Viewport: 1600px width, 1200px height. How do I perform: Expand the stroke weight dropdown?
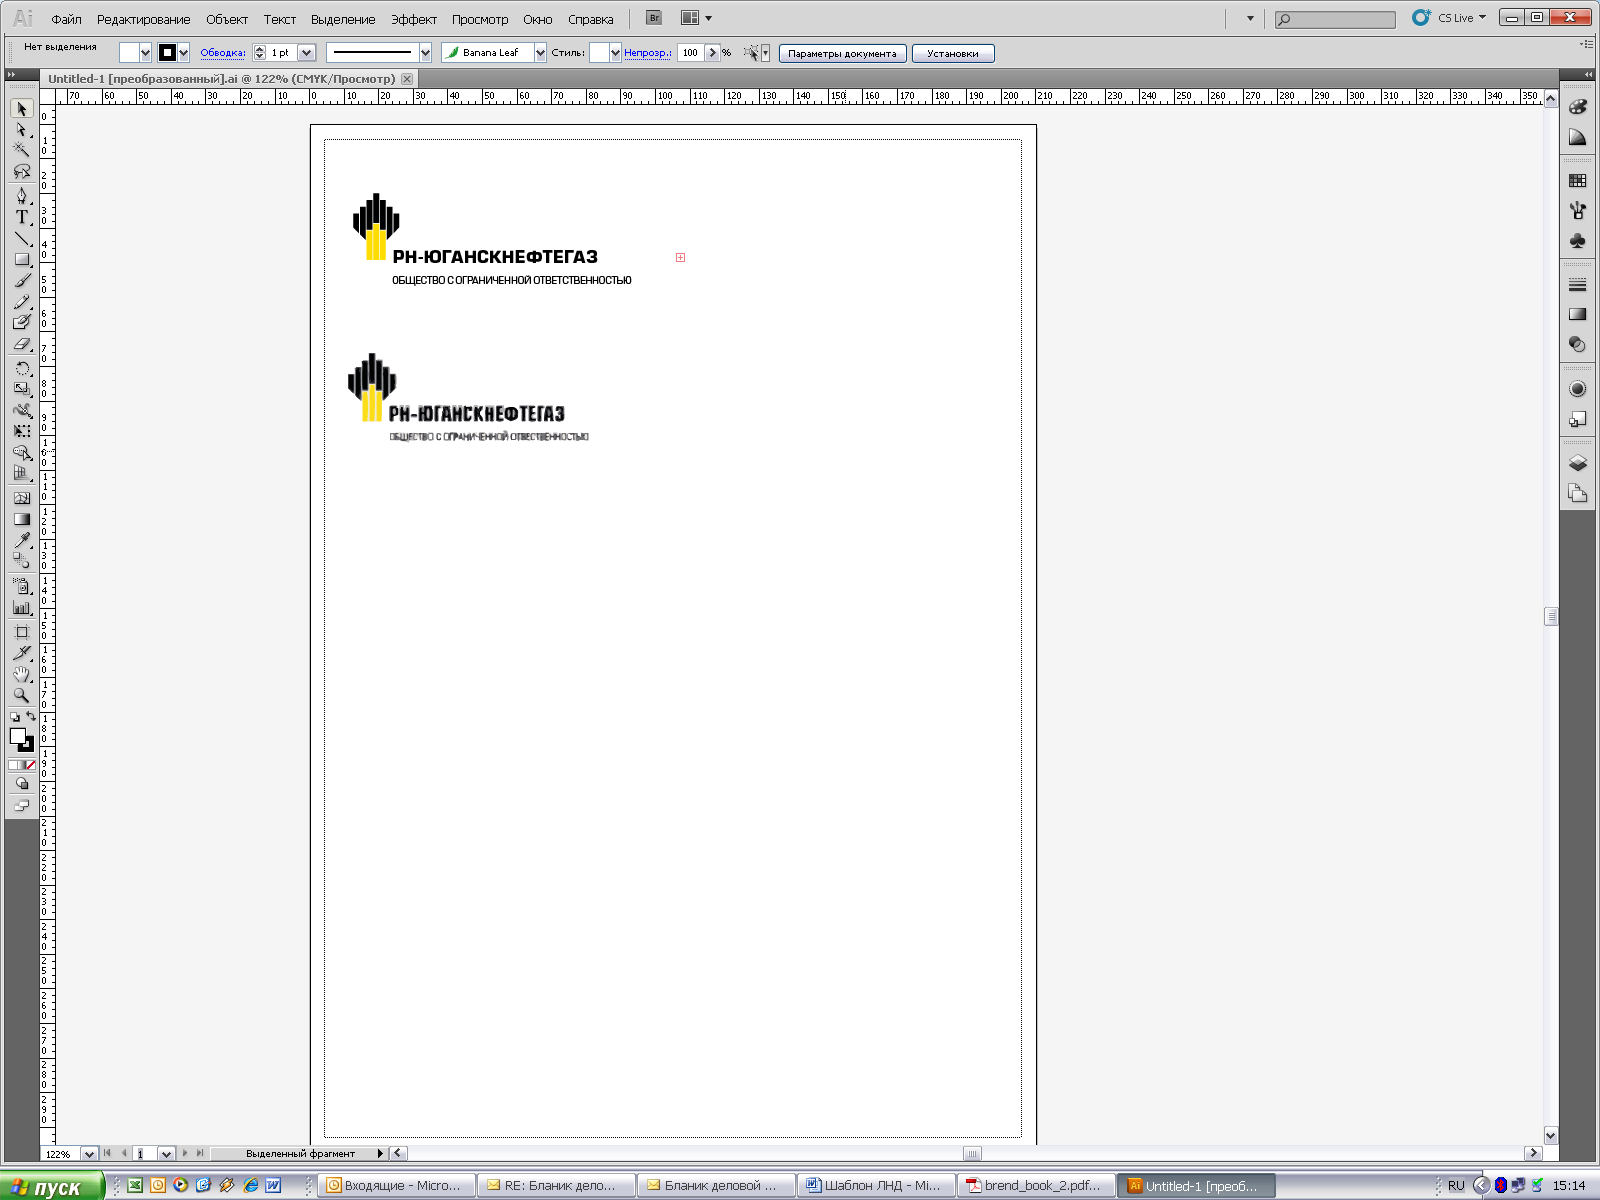pyautogui.click(x=307, y=53)
